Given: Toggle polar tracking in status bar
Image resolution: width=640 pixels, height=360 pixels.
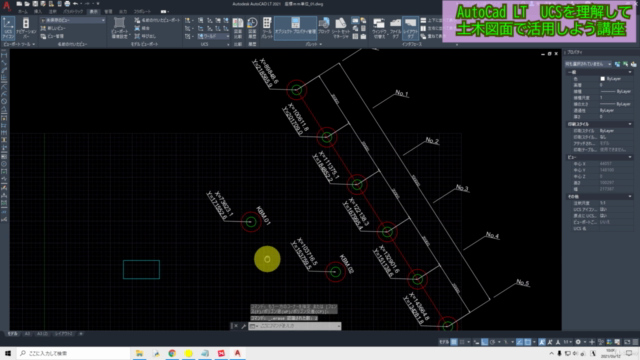Looking at the screenshot, I should coord(493,342).
